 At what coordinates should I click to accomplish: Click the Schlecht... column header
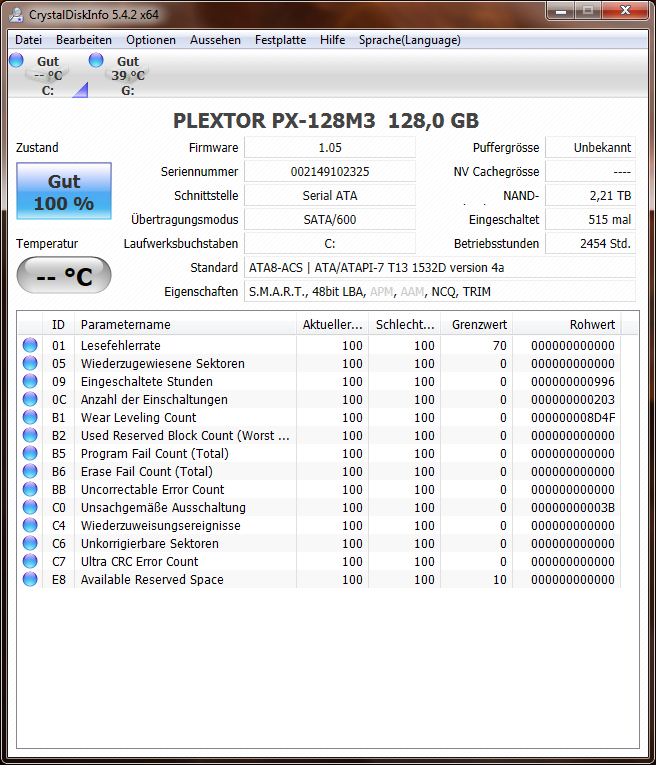click(x=404, y=324)
